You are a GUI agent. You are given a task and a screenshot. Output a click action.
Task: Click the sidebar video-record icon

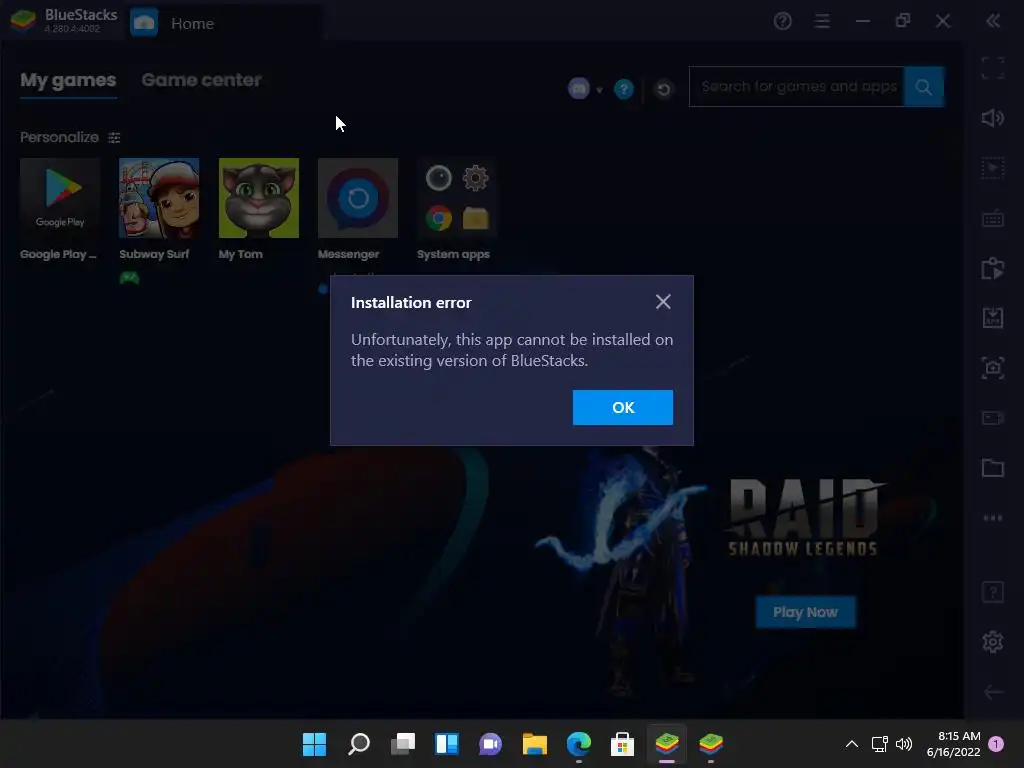tap(993, 418)
